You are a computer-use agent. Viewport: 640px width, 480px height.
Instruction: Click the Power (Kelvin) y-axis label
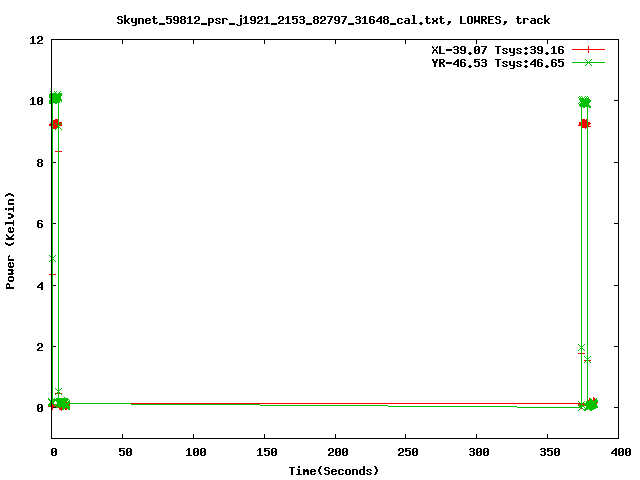coord(10,241)
